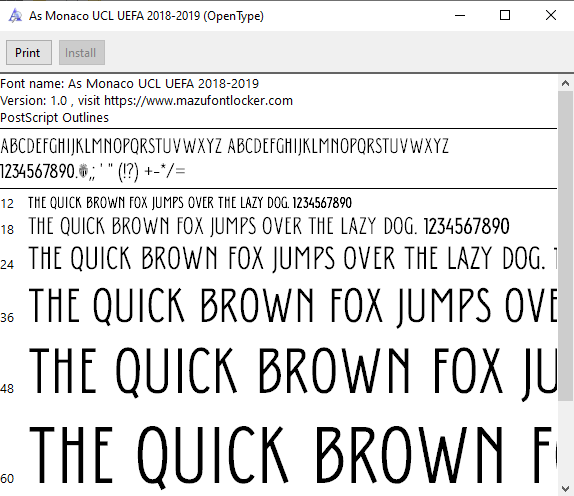Click the PostScript Outlines text
Image resolution: width=574 pixels, height=496 pixels.
(55, 118)
